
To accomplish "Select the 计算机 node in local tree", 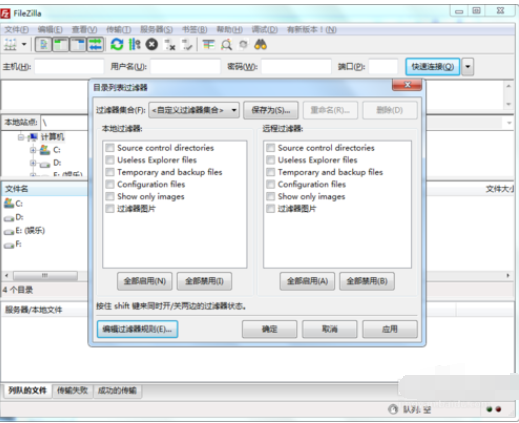I will [x=52, y=137].
